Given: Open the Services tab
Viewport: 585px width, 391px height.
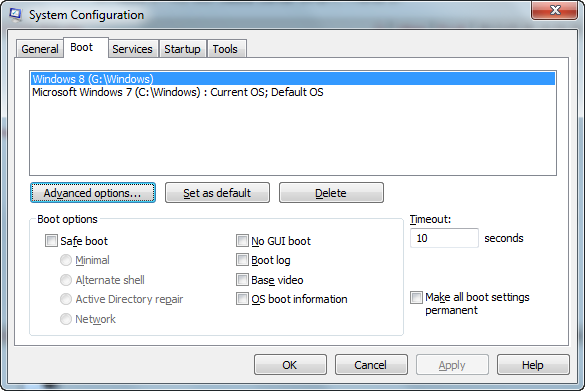Looking at the screenshot, I should tap(132, 49).
